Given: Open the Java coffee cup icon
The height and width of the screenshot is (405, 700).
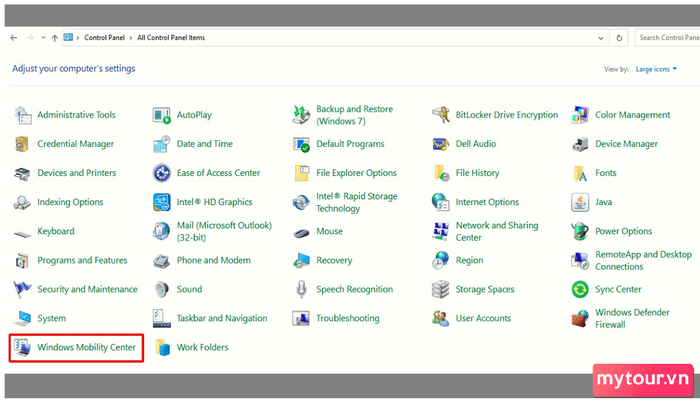Looking at the screenshot, I should [x=580, y=202].
